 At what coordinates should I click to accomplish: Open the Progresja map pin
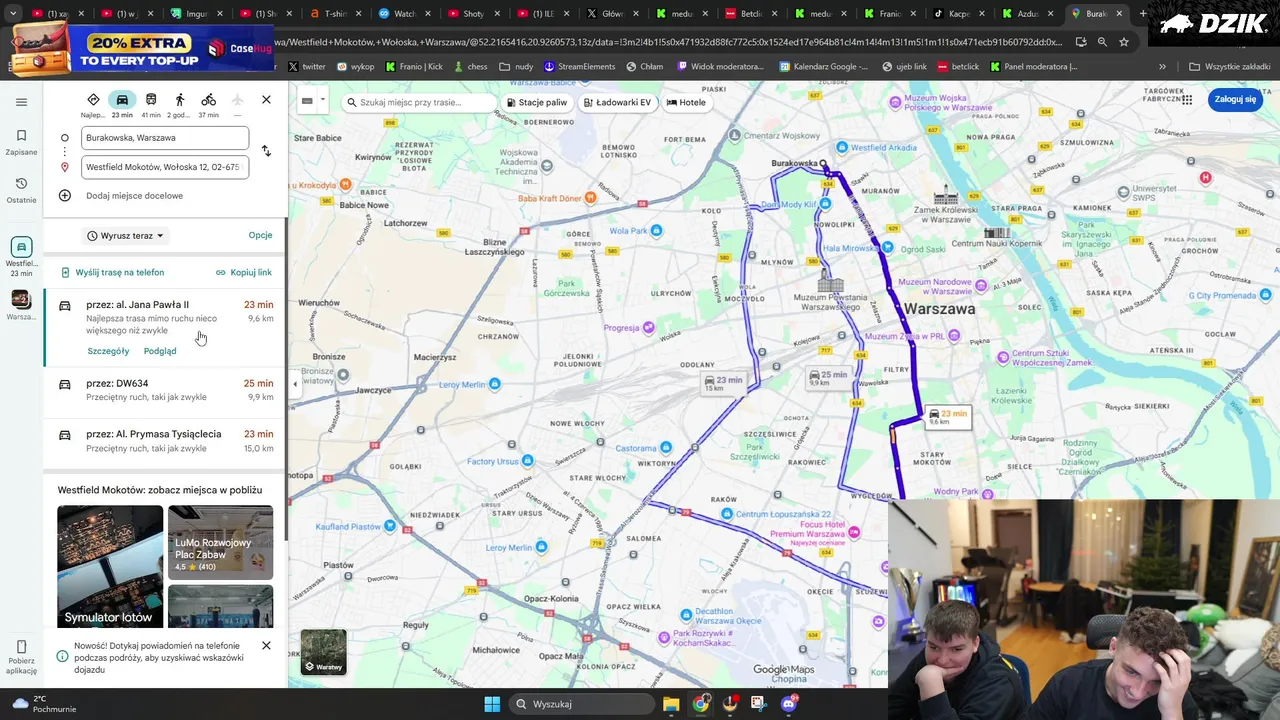point(648,327)
